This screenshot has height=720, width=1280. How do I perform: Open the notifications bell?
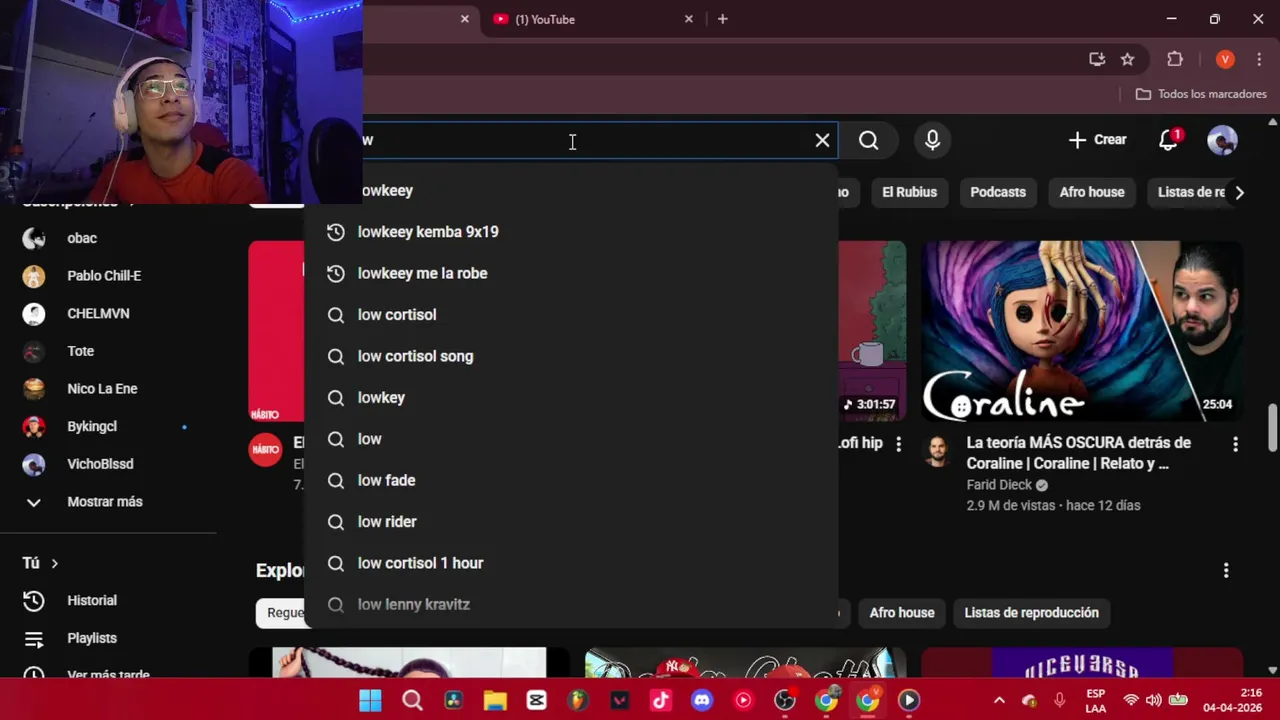click(1169, 140)
